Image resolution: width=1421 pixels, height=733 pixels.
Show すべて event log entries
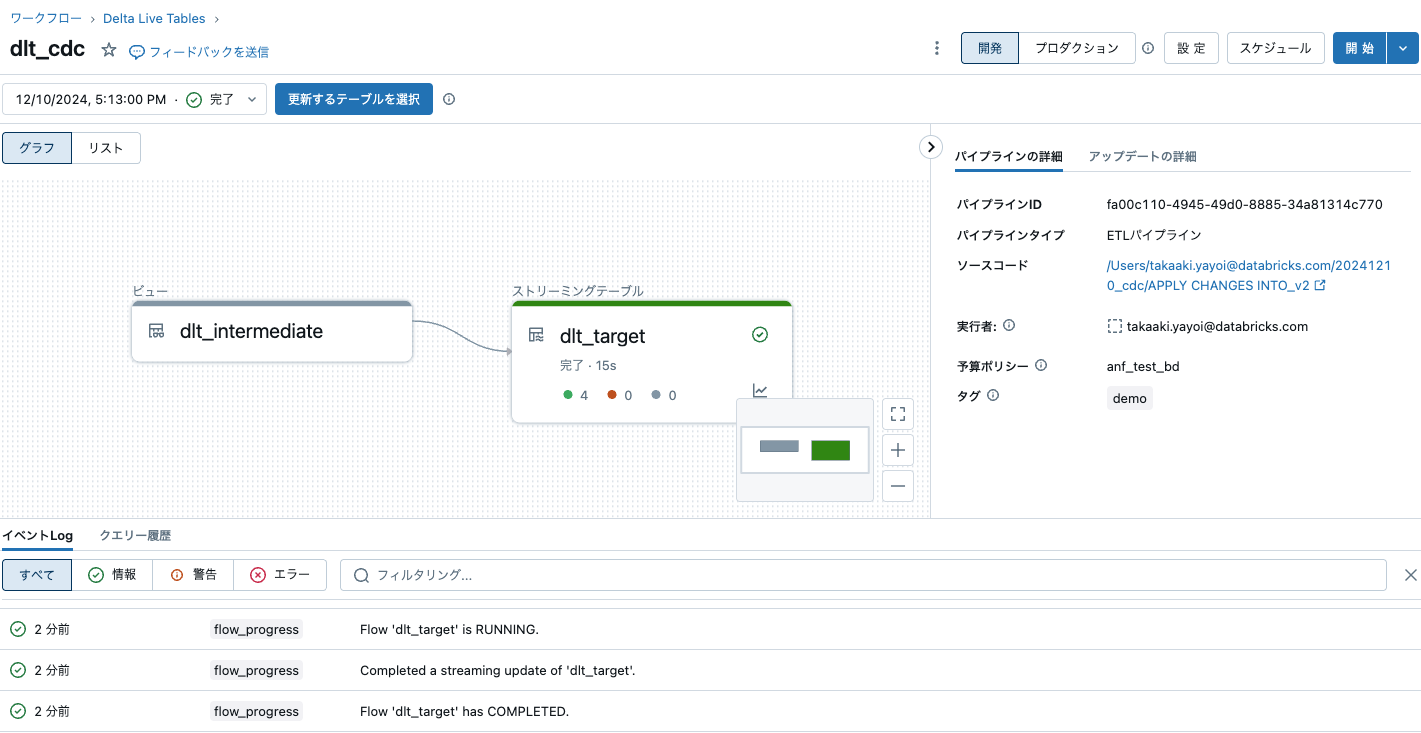point(37,575)
